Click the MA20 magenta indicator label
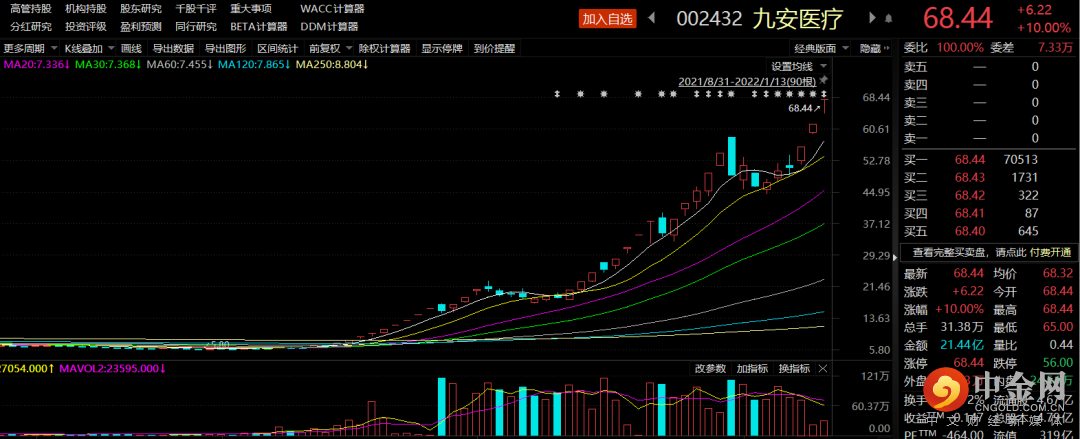This screenshot has height=439, width=1080. click(36, 64)
